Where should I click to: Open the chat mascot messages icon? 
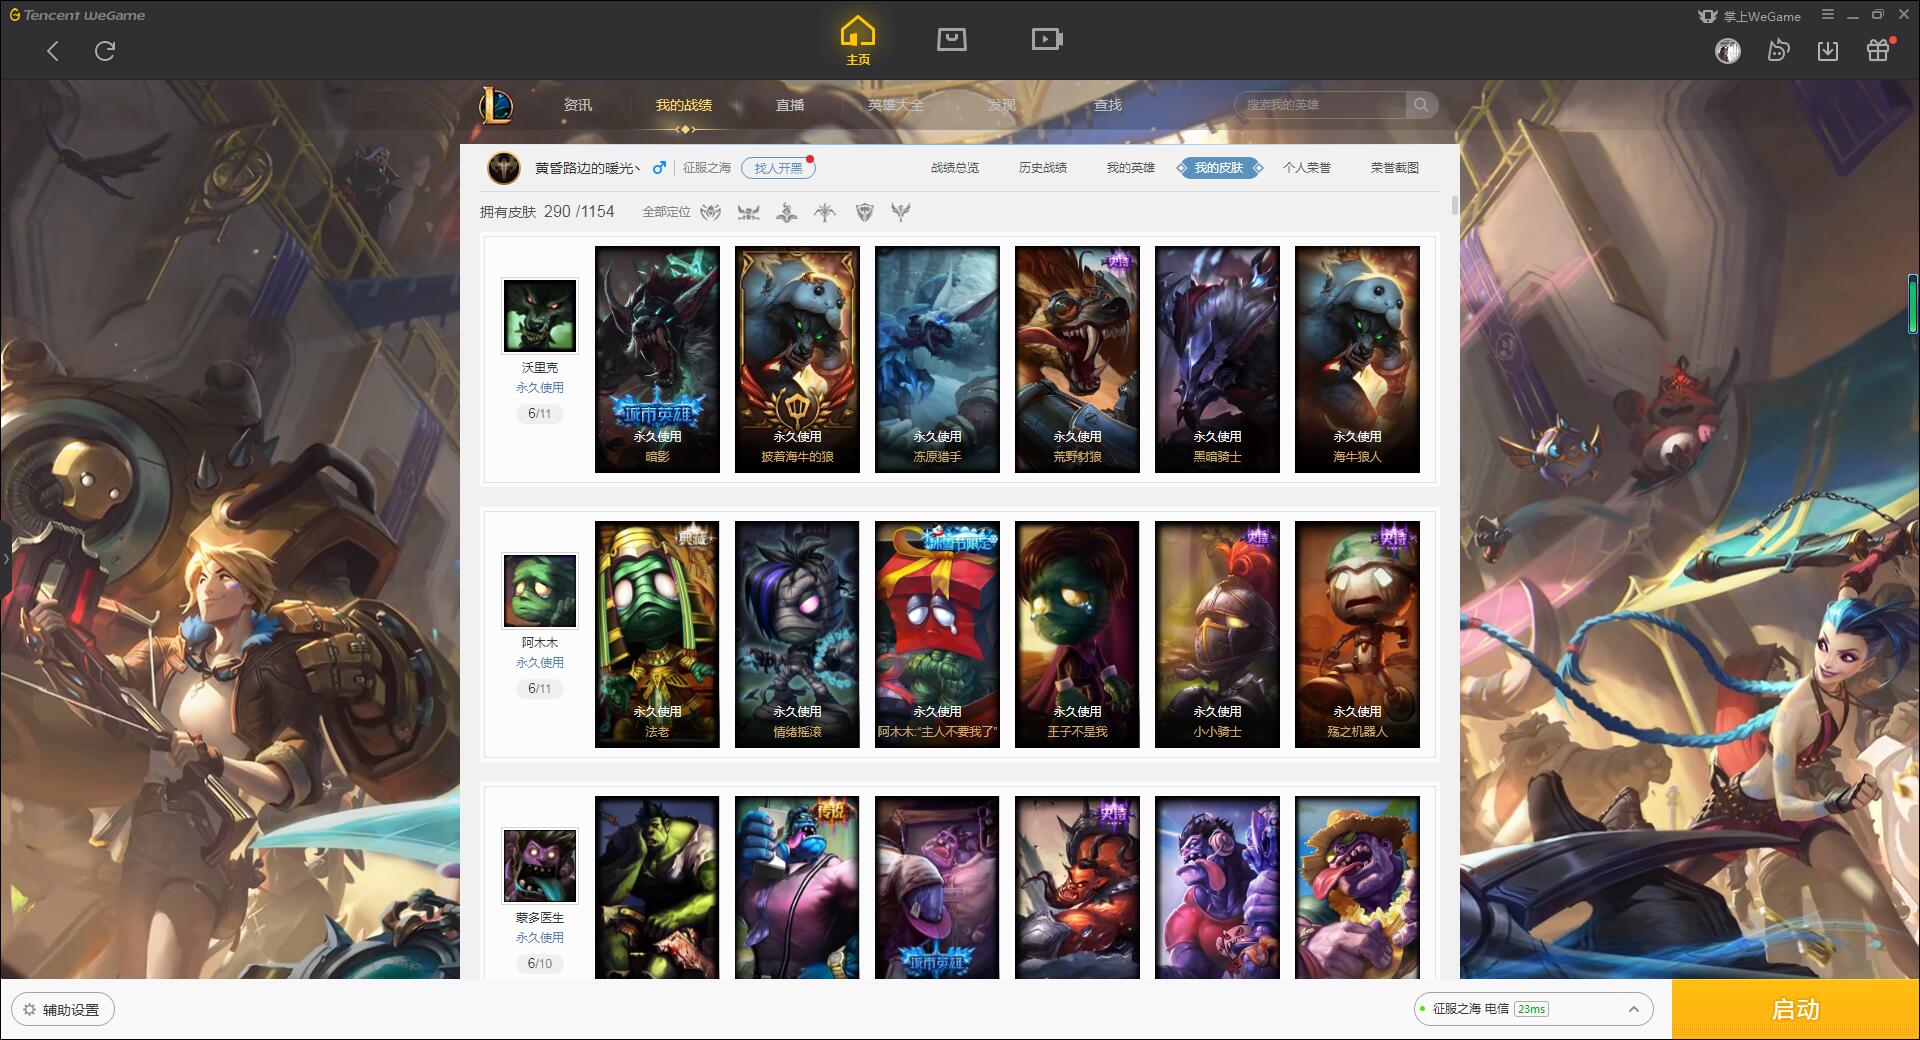1778,50
